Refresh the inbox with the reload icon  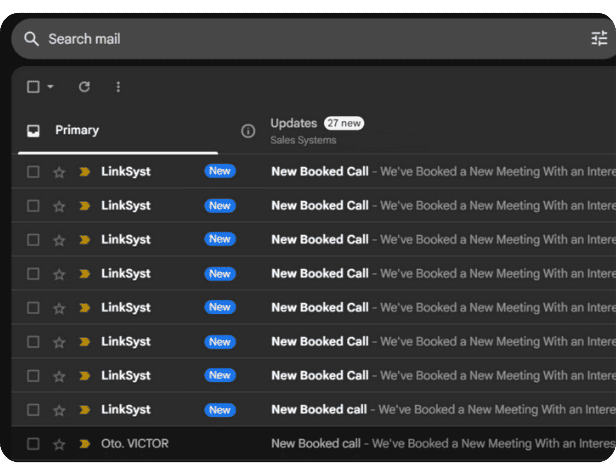tap(84, 87)
